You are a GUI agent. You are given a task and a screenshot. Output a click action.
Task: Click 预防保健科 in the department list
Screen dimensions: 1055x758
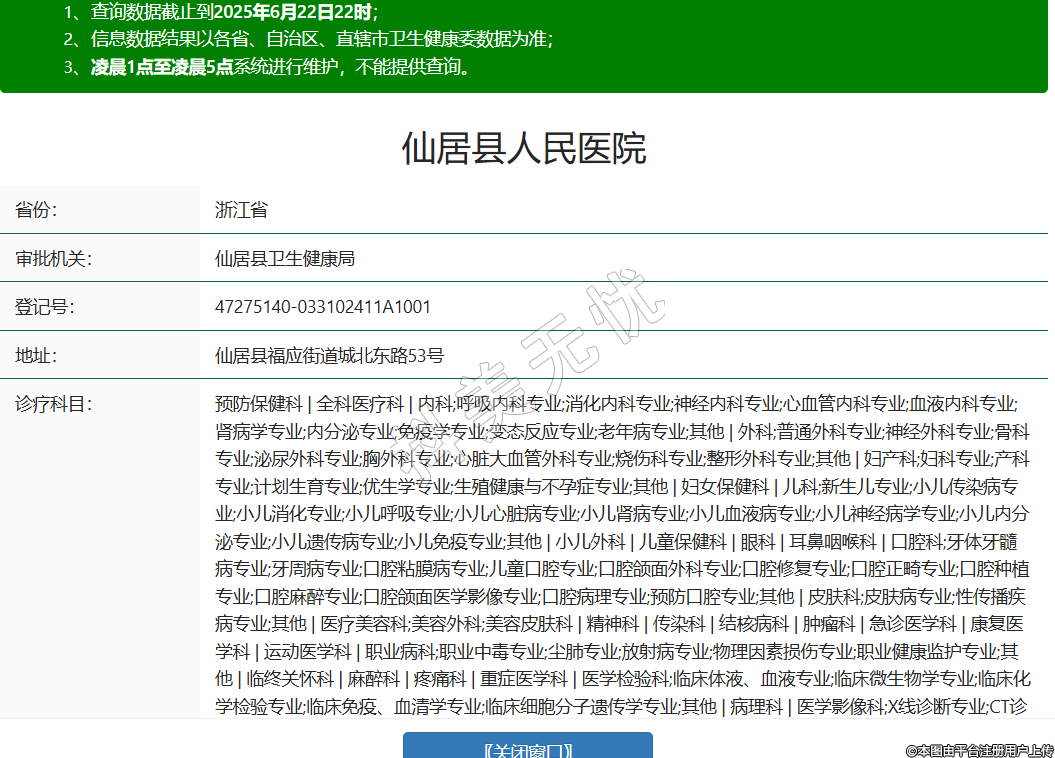point(258,404)
